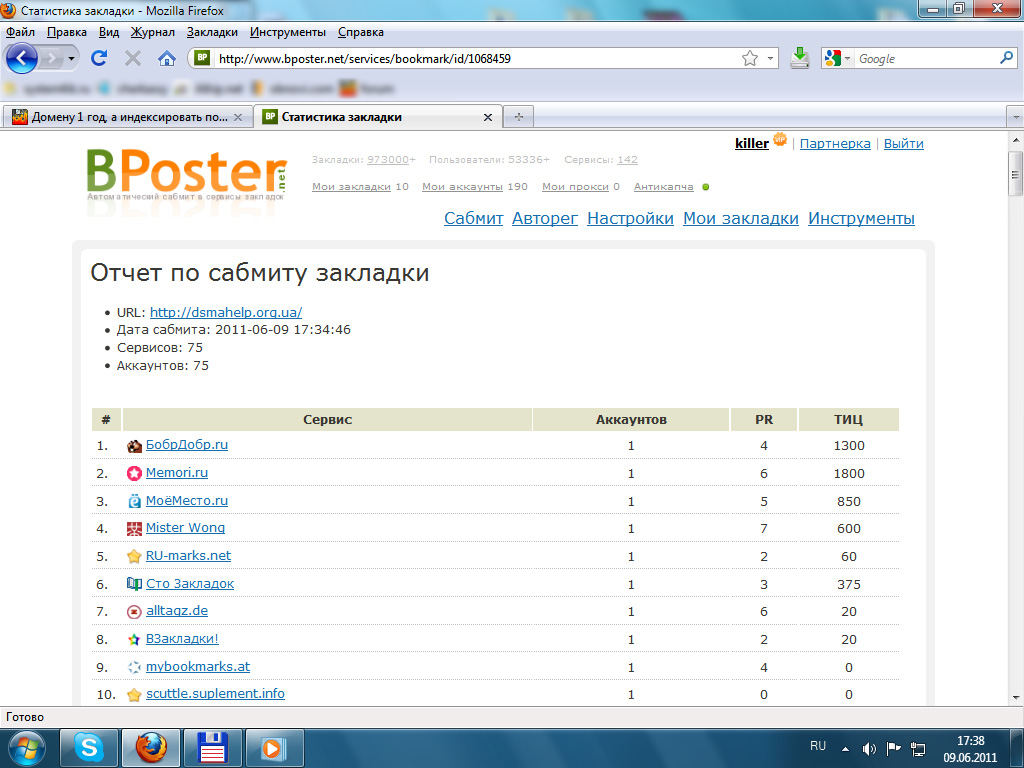Open the Mister Wong service link
The image size is (1024, 768).
point(185,528)
